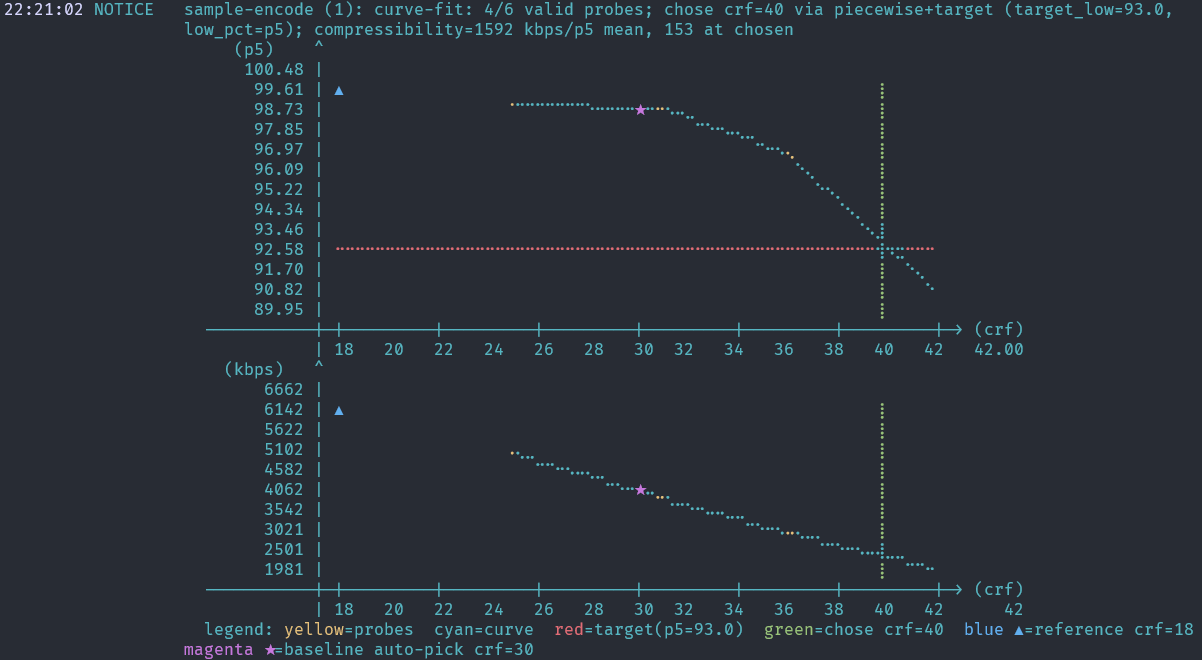Click the 6142 kbps axis value

(x=284, y=410)
